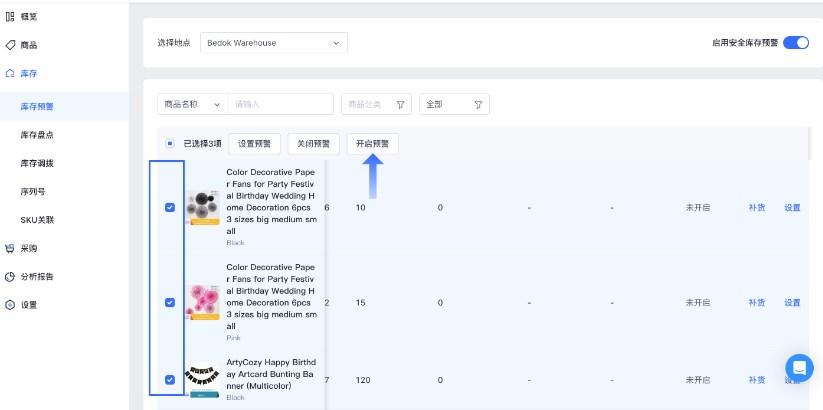Uncheck the Black paper fans product checkbox
Image resolution: width=823 pixels, height=410 pixels.
point(169,208)
